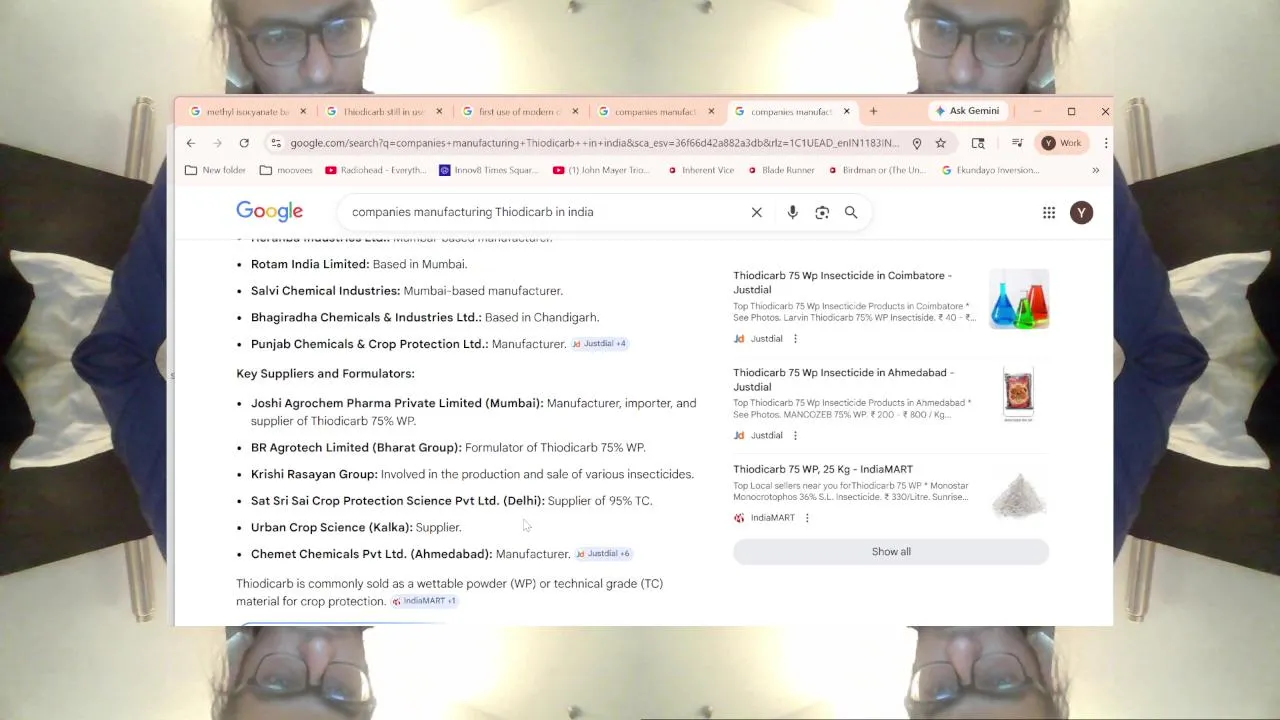Open the Inherent Vice bookmark
This screenshot has height=720, width=1280.
[701, 170]
